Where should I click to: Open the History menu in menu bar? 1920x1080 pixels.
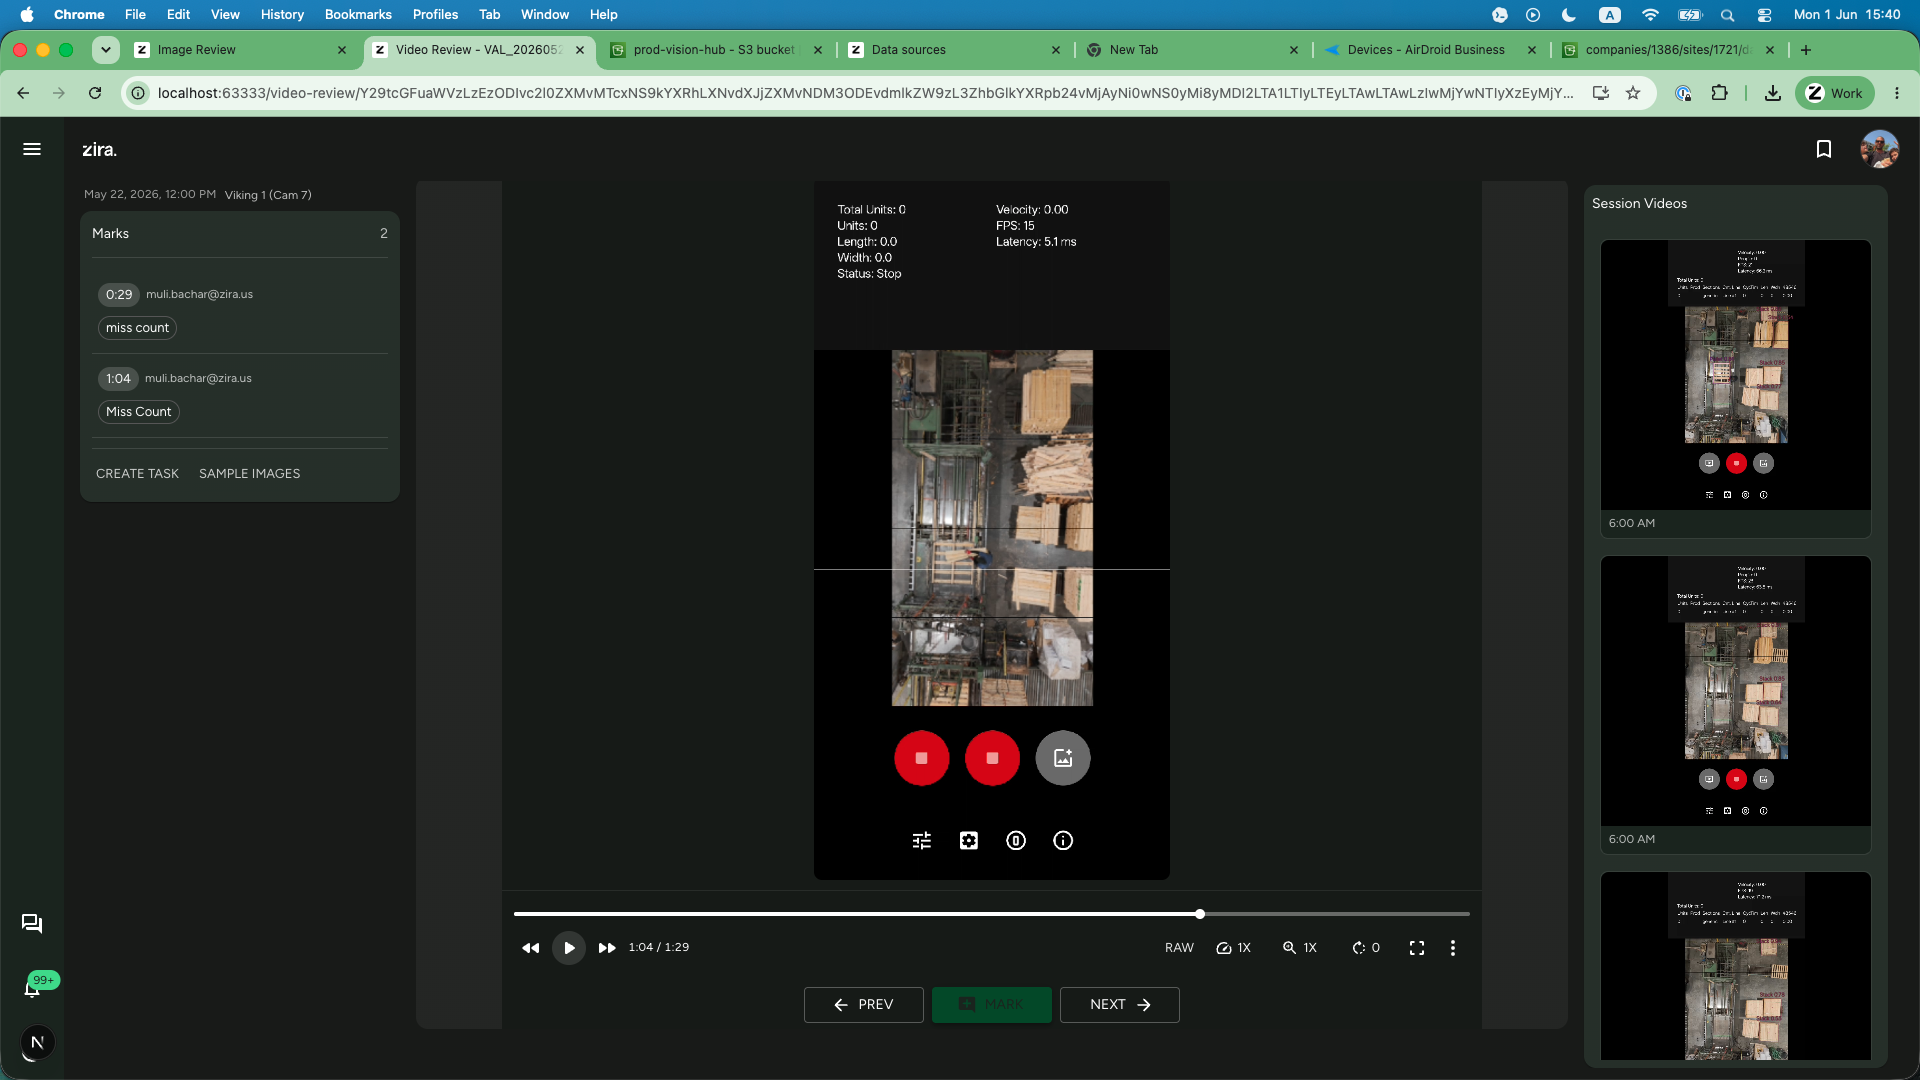tap(282, 14)
